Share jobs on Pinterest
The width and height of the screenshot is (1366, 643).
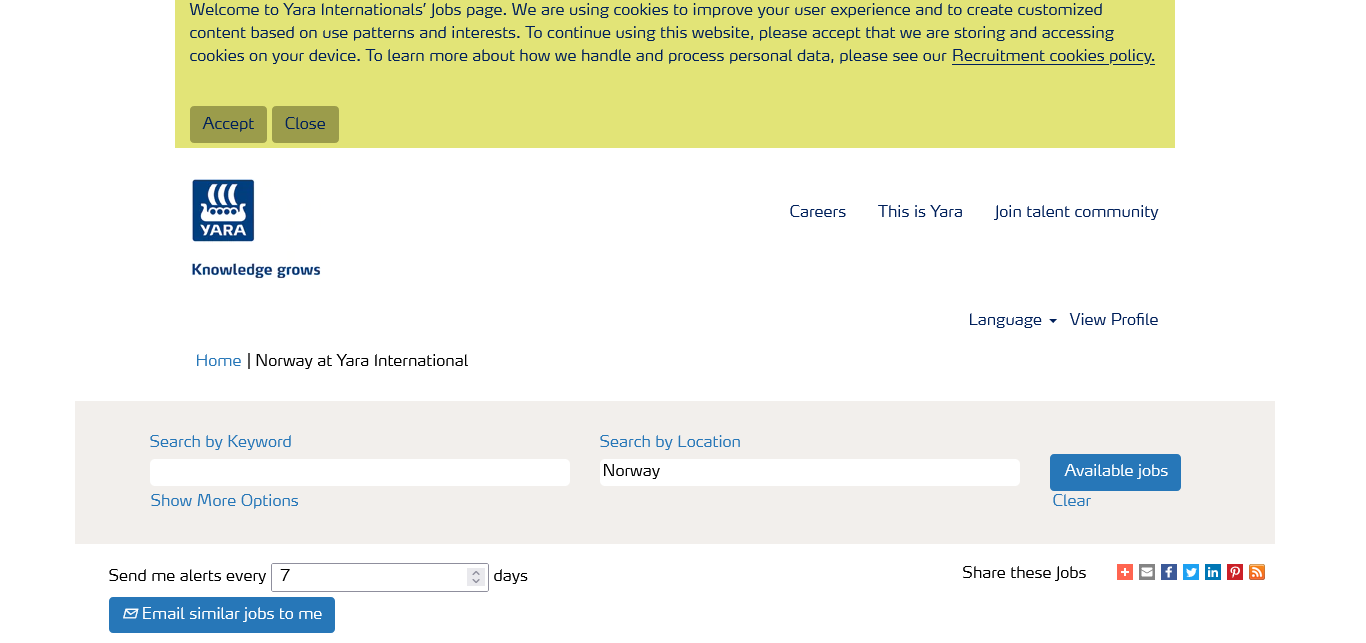[1235, 572]
